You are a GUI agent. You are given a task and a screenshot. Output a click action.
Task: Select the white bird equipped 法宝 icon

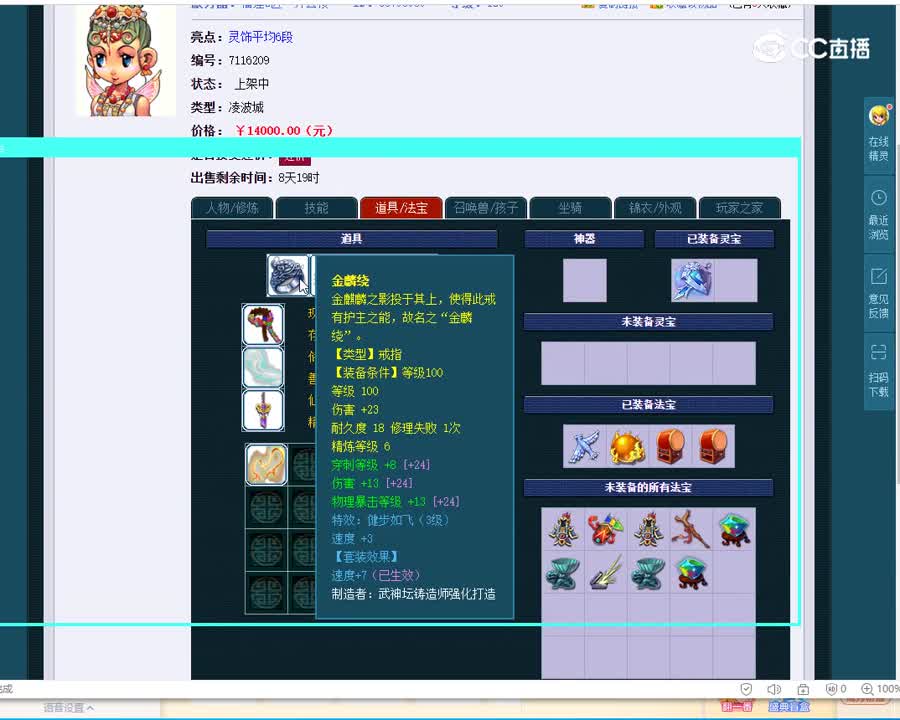click(584, 447)
